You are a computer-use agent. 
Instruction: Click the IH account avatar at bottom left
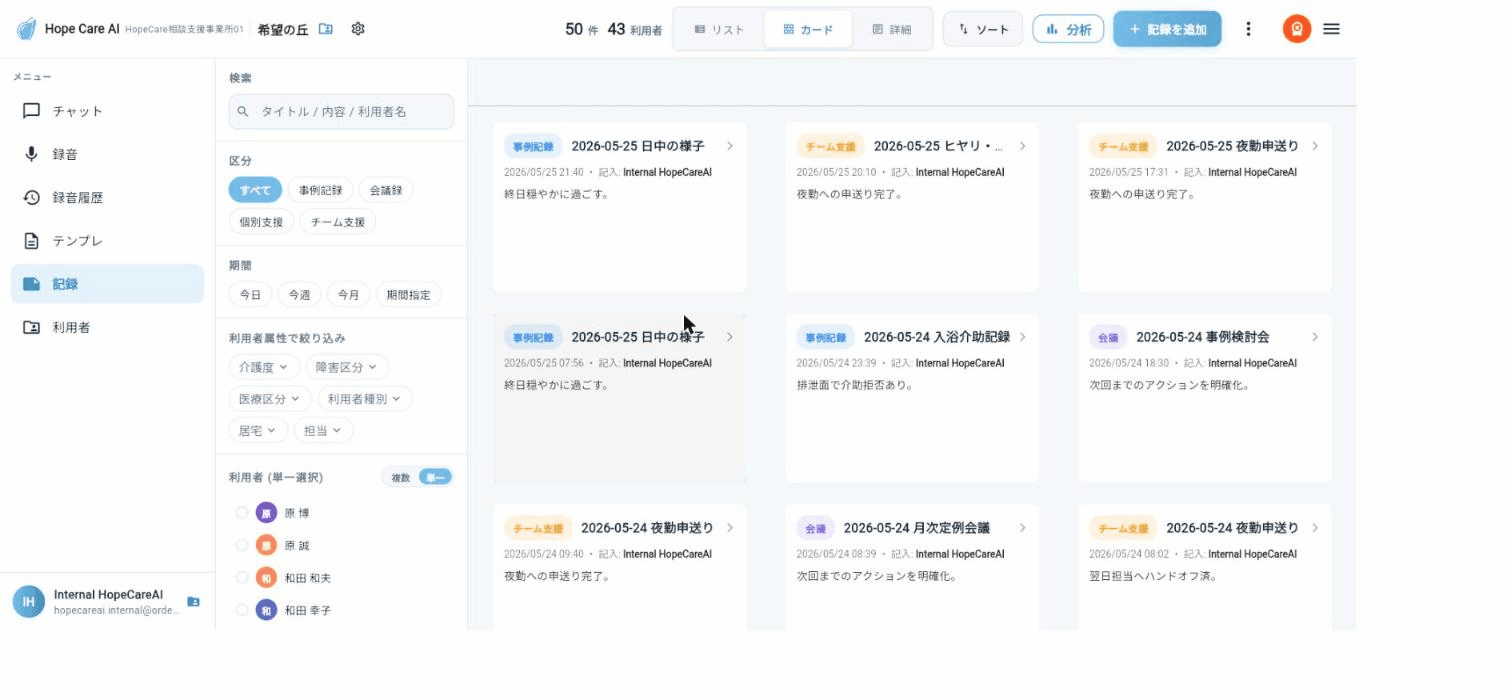click(28, 601)
